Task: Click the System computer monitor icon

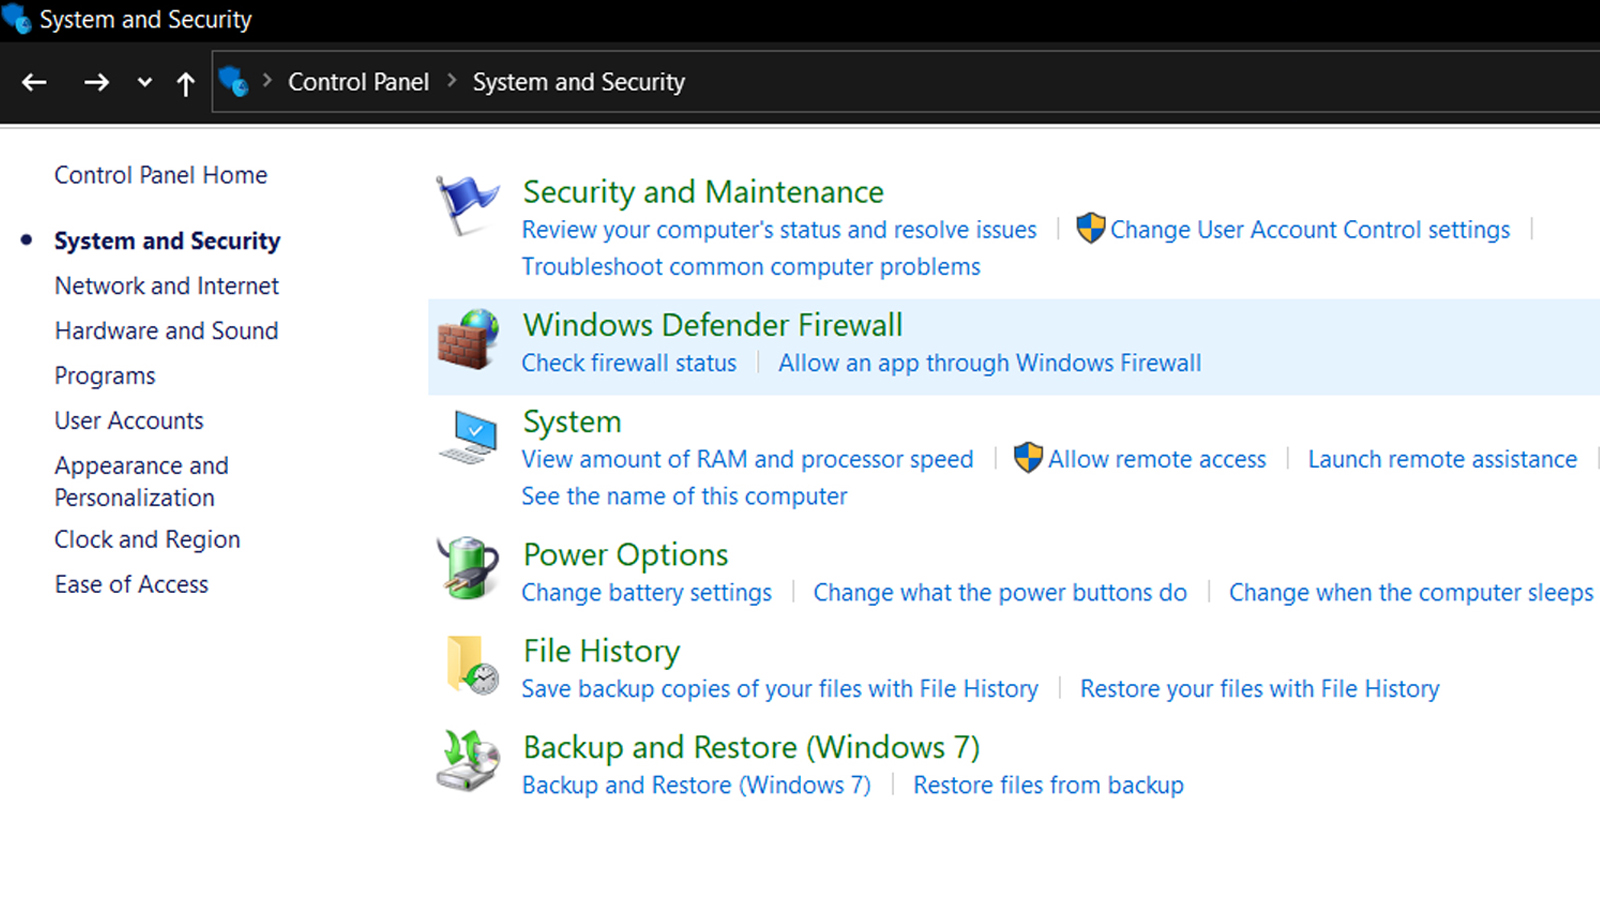Action: (467, 436)
